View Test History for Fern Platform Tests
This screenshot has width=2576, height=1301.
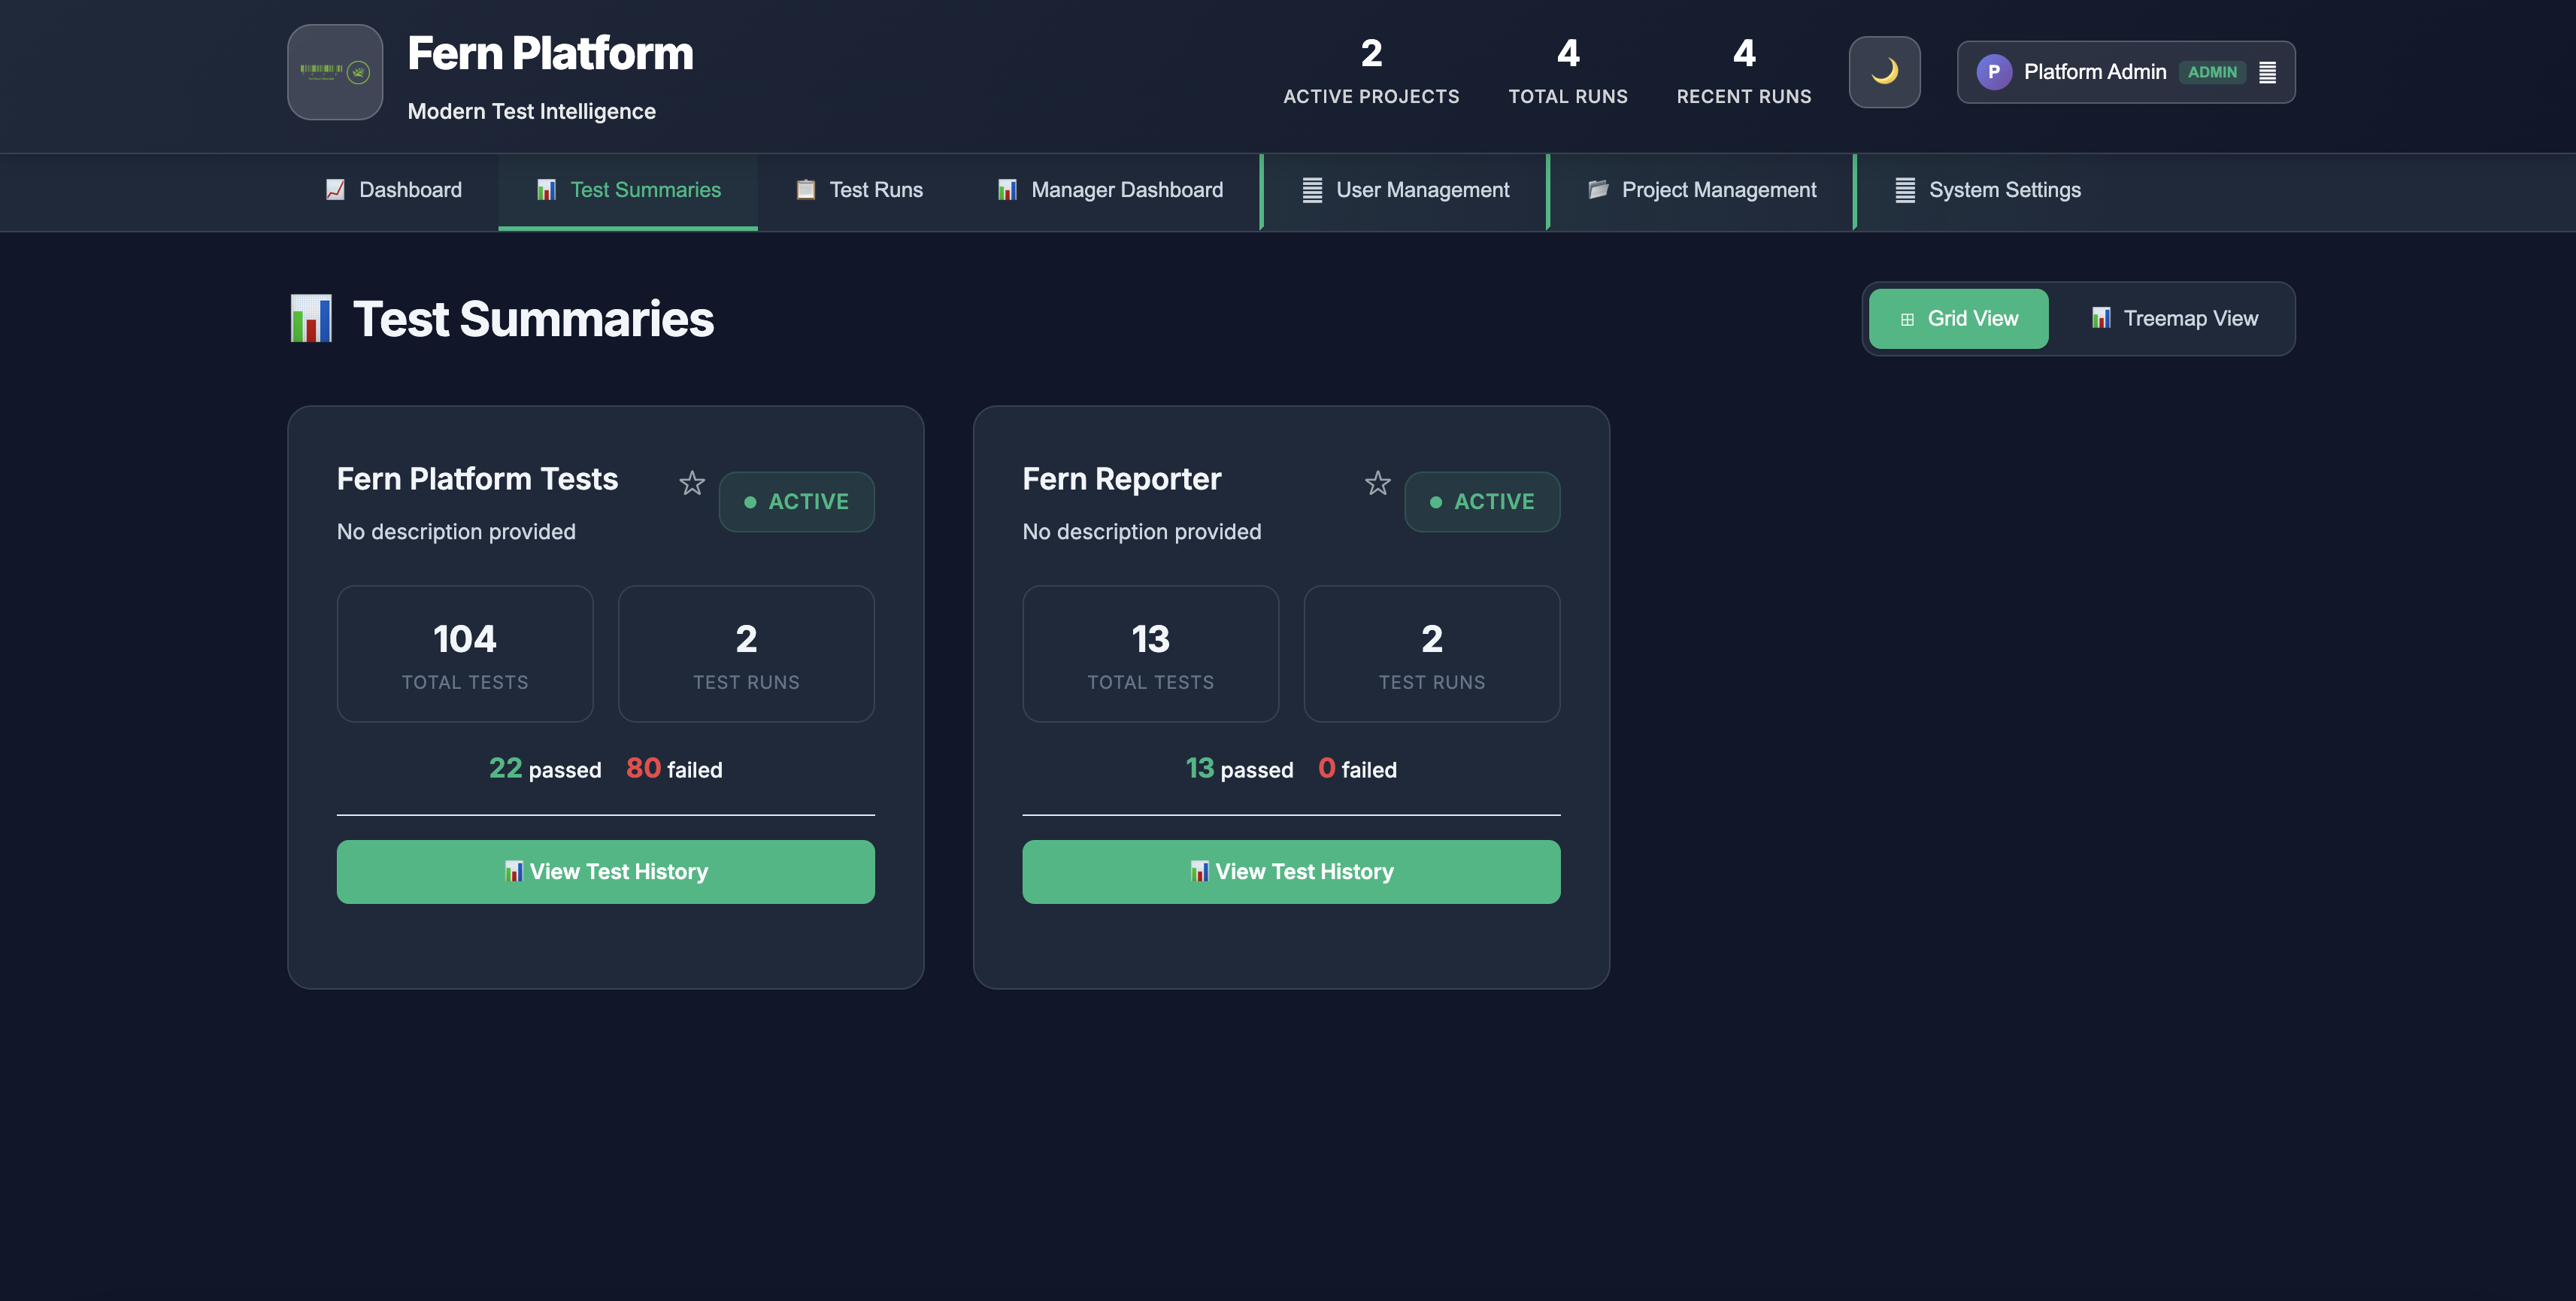click(x=605, y=872)
